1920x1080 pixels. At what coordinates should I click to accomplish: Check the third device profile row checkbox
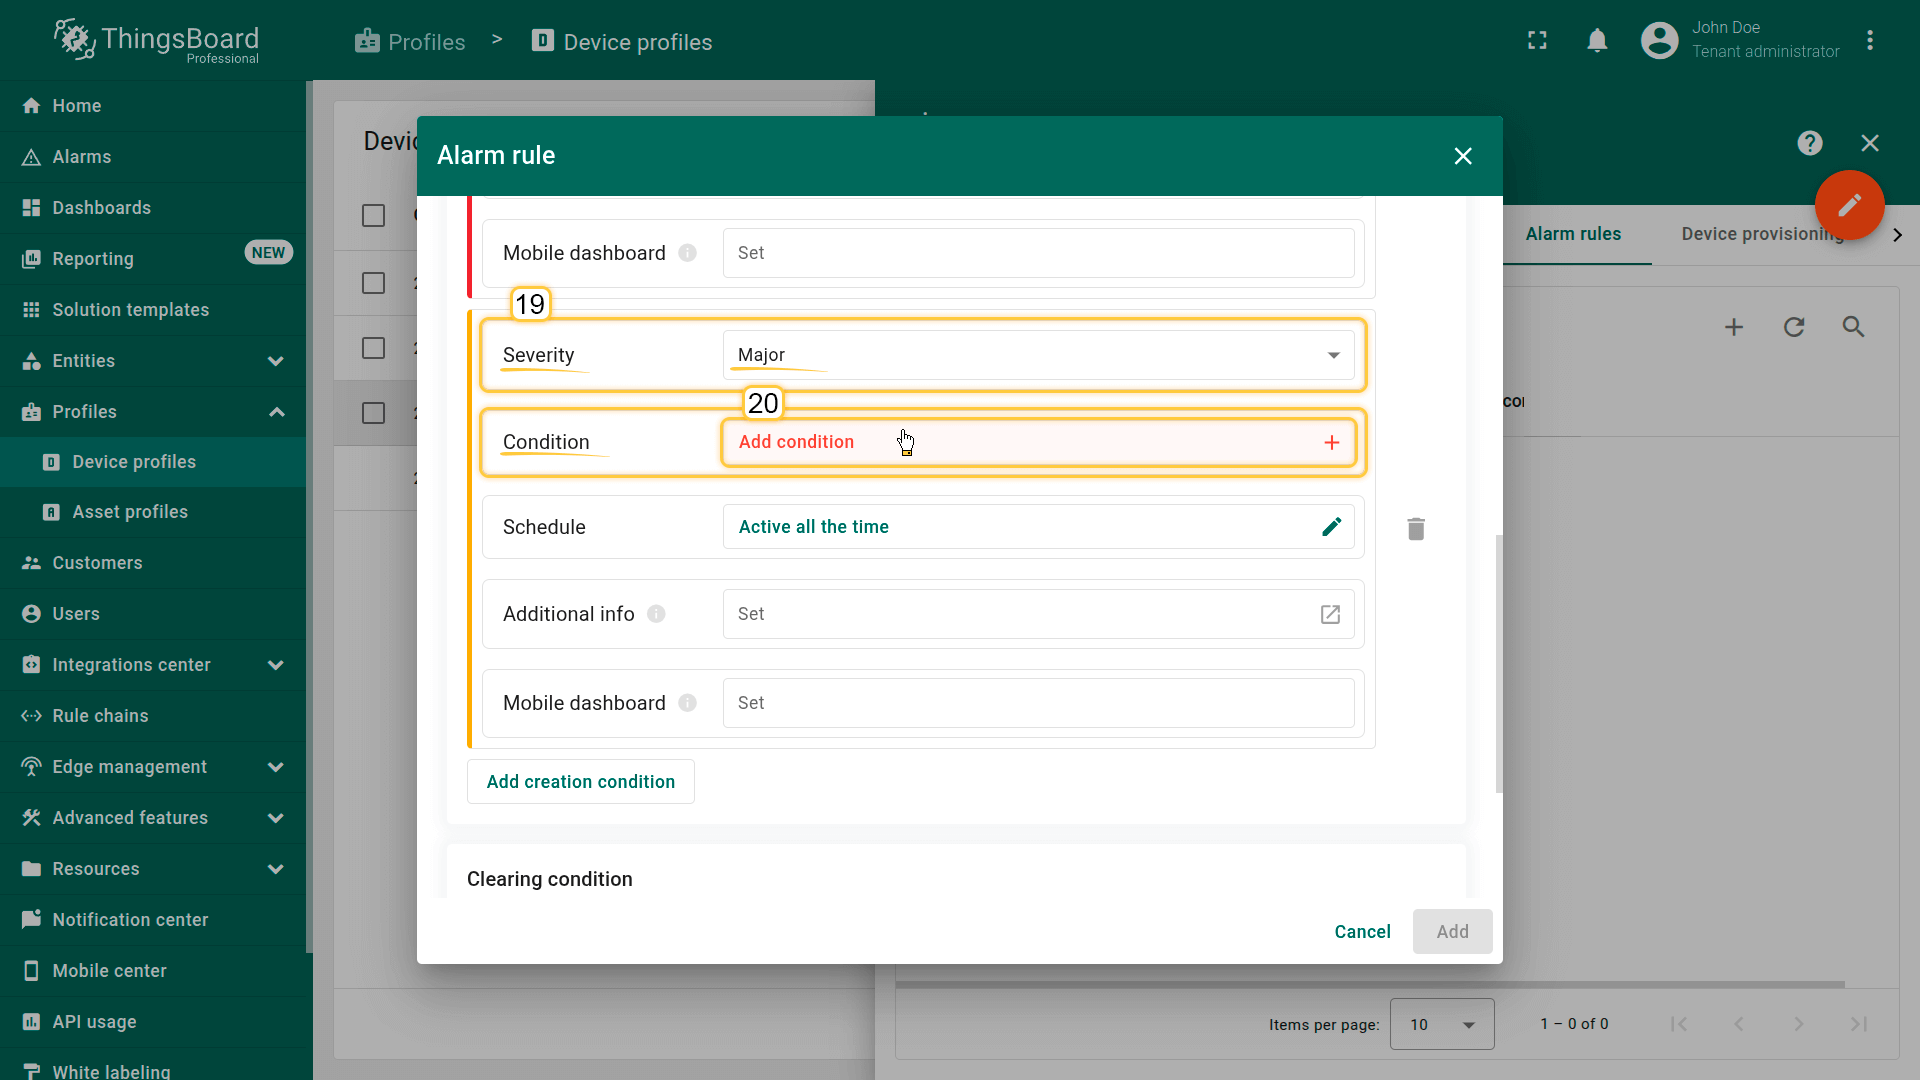coord(373,413)
